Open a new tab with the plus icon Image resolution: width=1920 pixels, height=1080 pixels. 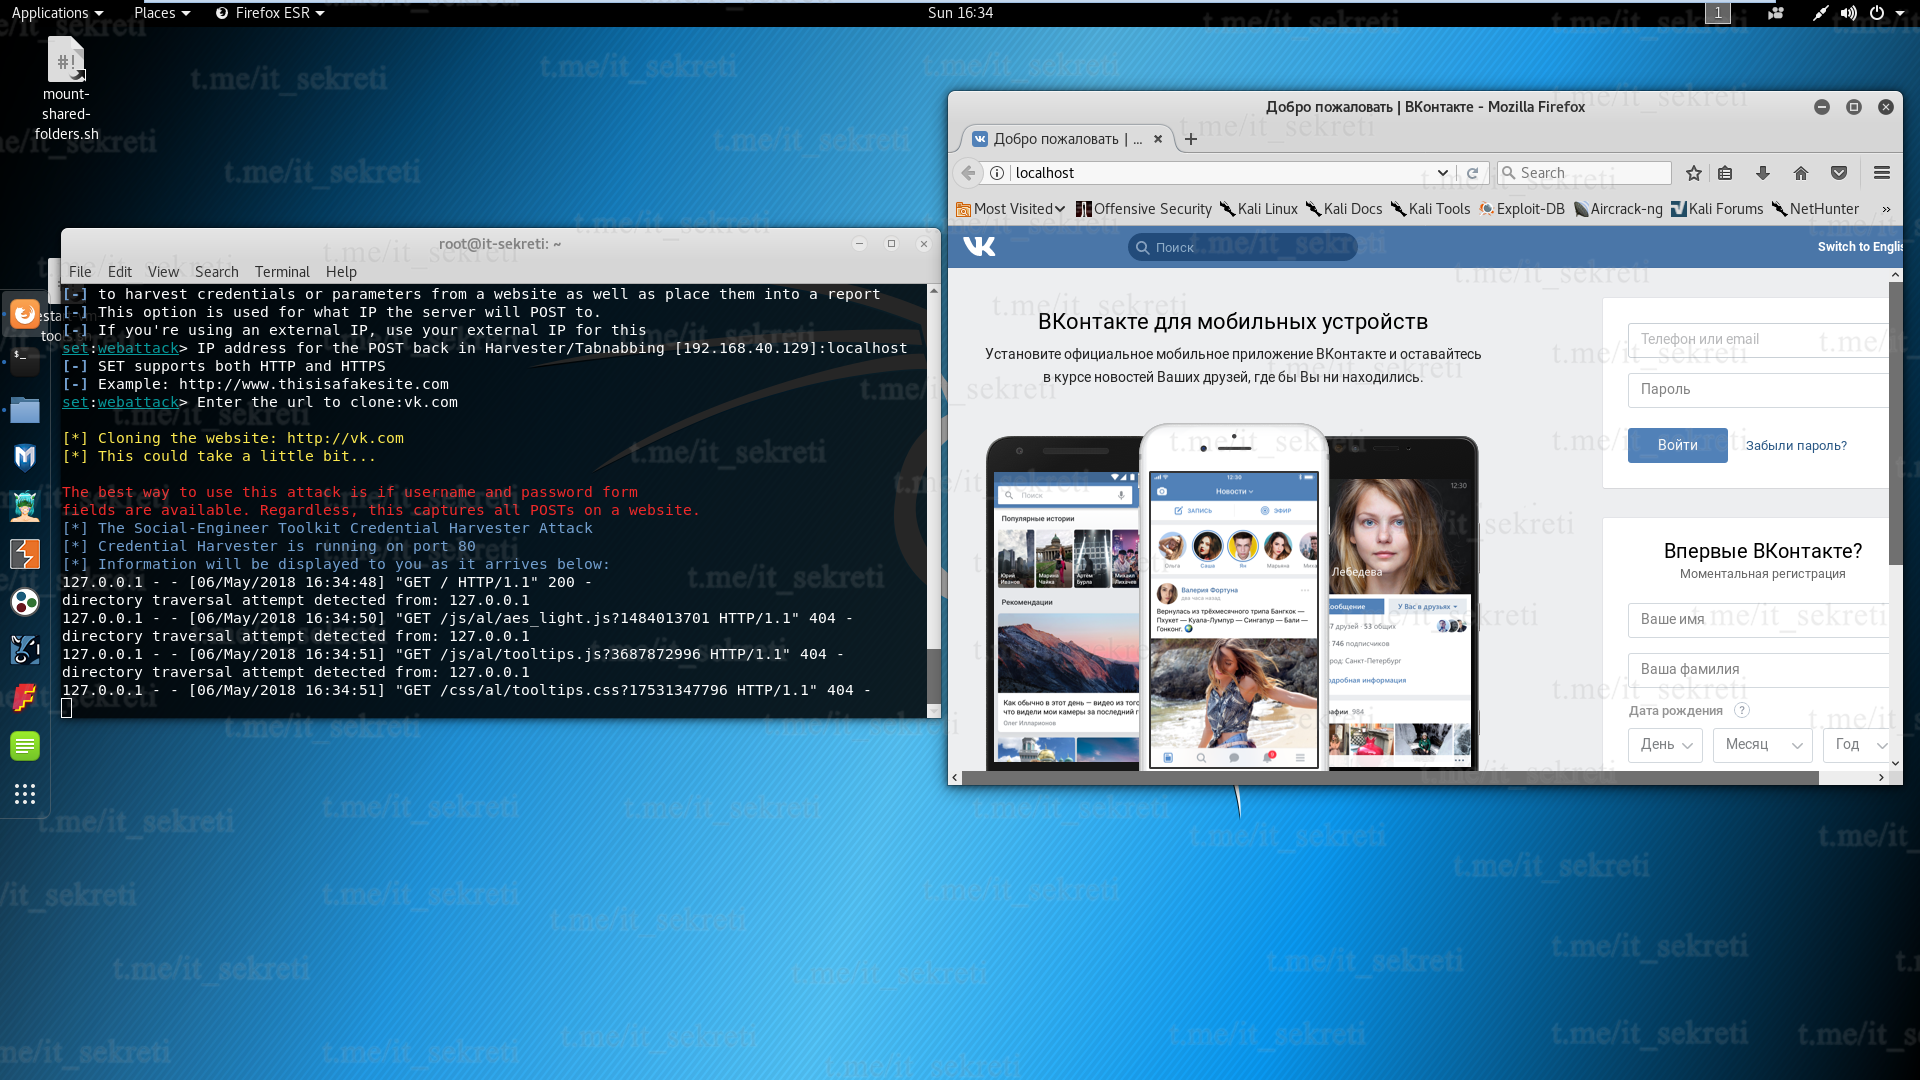(1190, 139)
